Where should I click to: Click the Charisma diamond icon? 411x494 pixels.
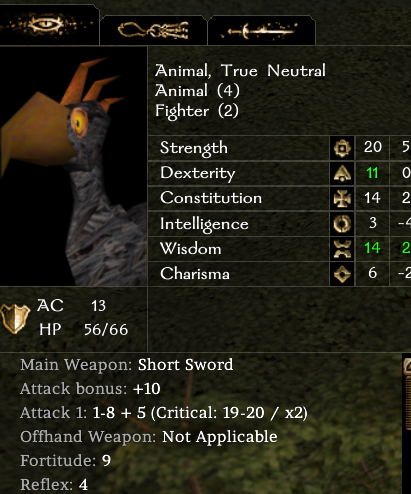(342, 274)
